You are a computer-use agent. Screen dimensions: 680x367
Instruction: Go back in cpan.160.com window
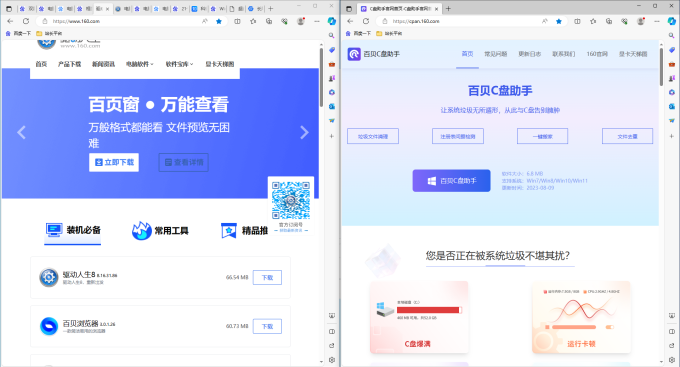click(x=350, y=21)
